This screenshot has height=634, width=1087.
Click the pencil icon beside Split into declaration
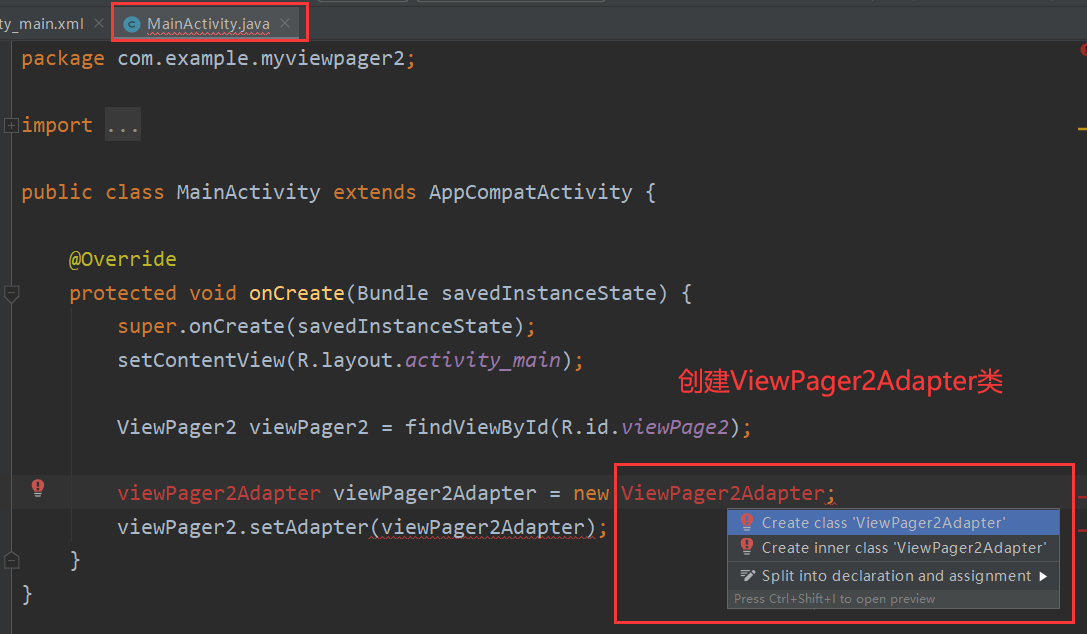click(747, 576)
